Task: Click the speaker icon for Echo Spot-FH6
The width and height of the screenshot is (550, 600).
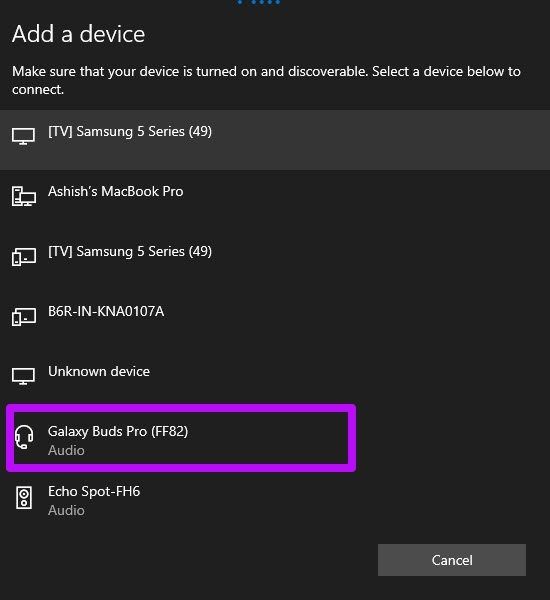Action: (x=24, y=497)
